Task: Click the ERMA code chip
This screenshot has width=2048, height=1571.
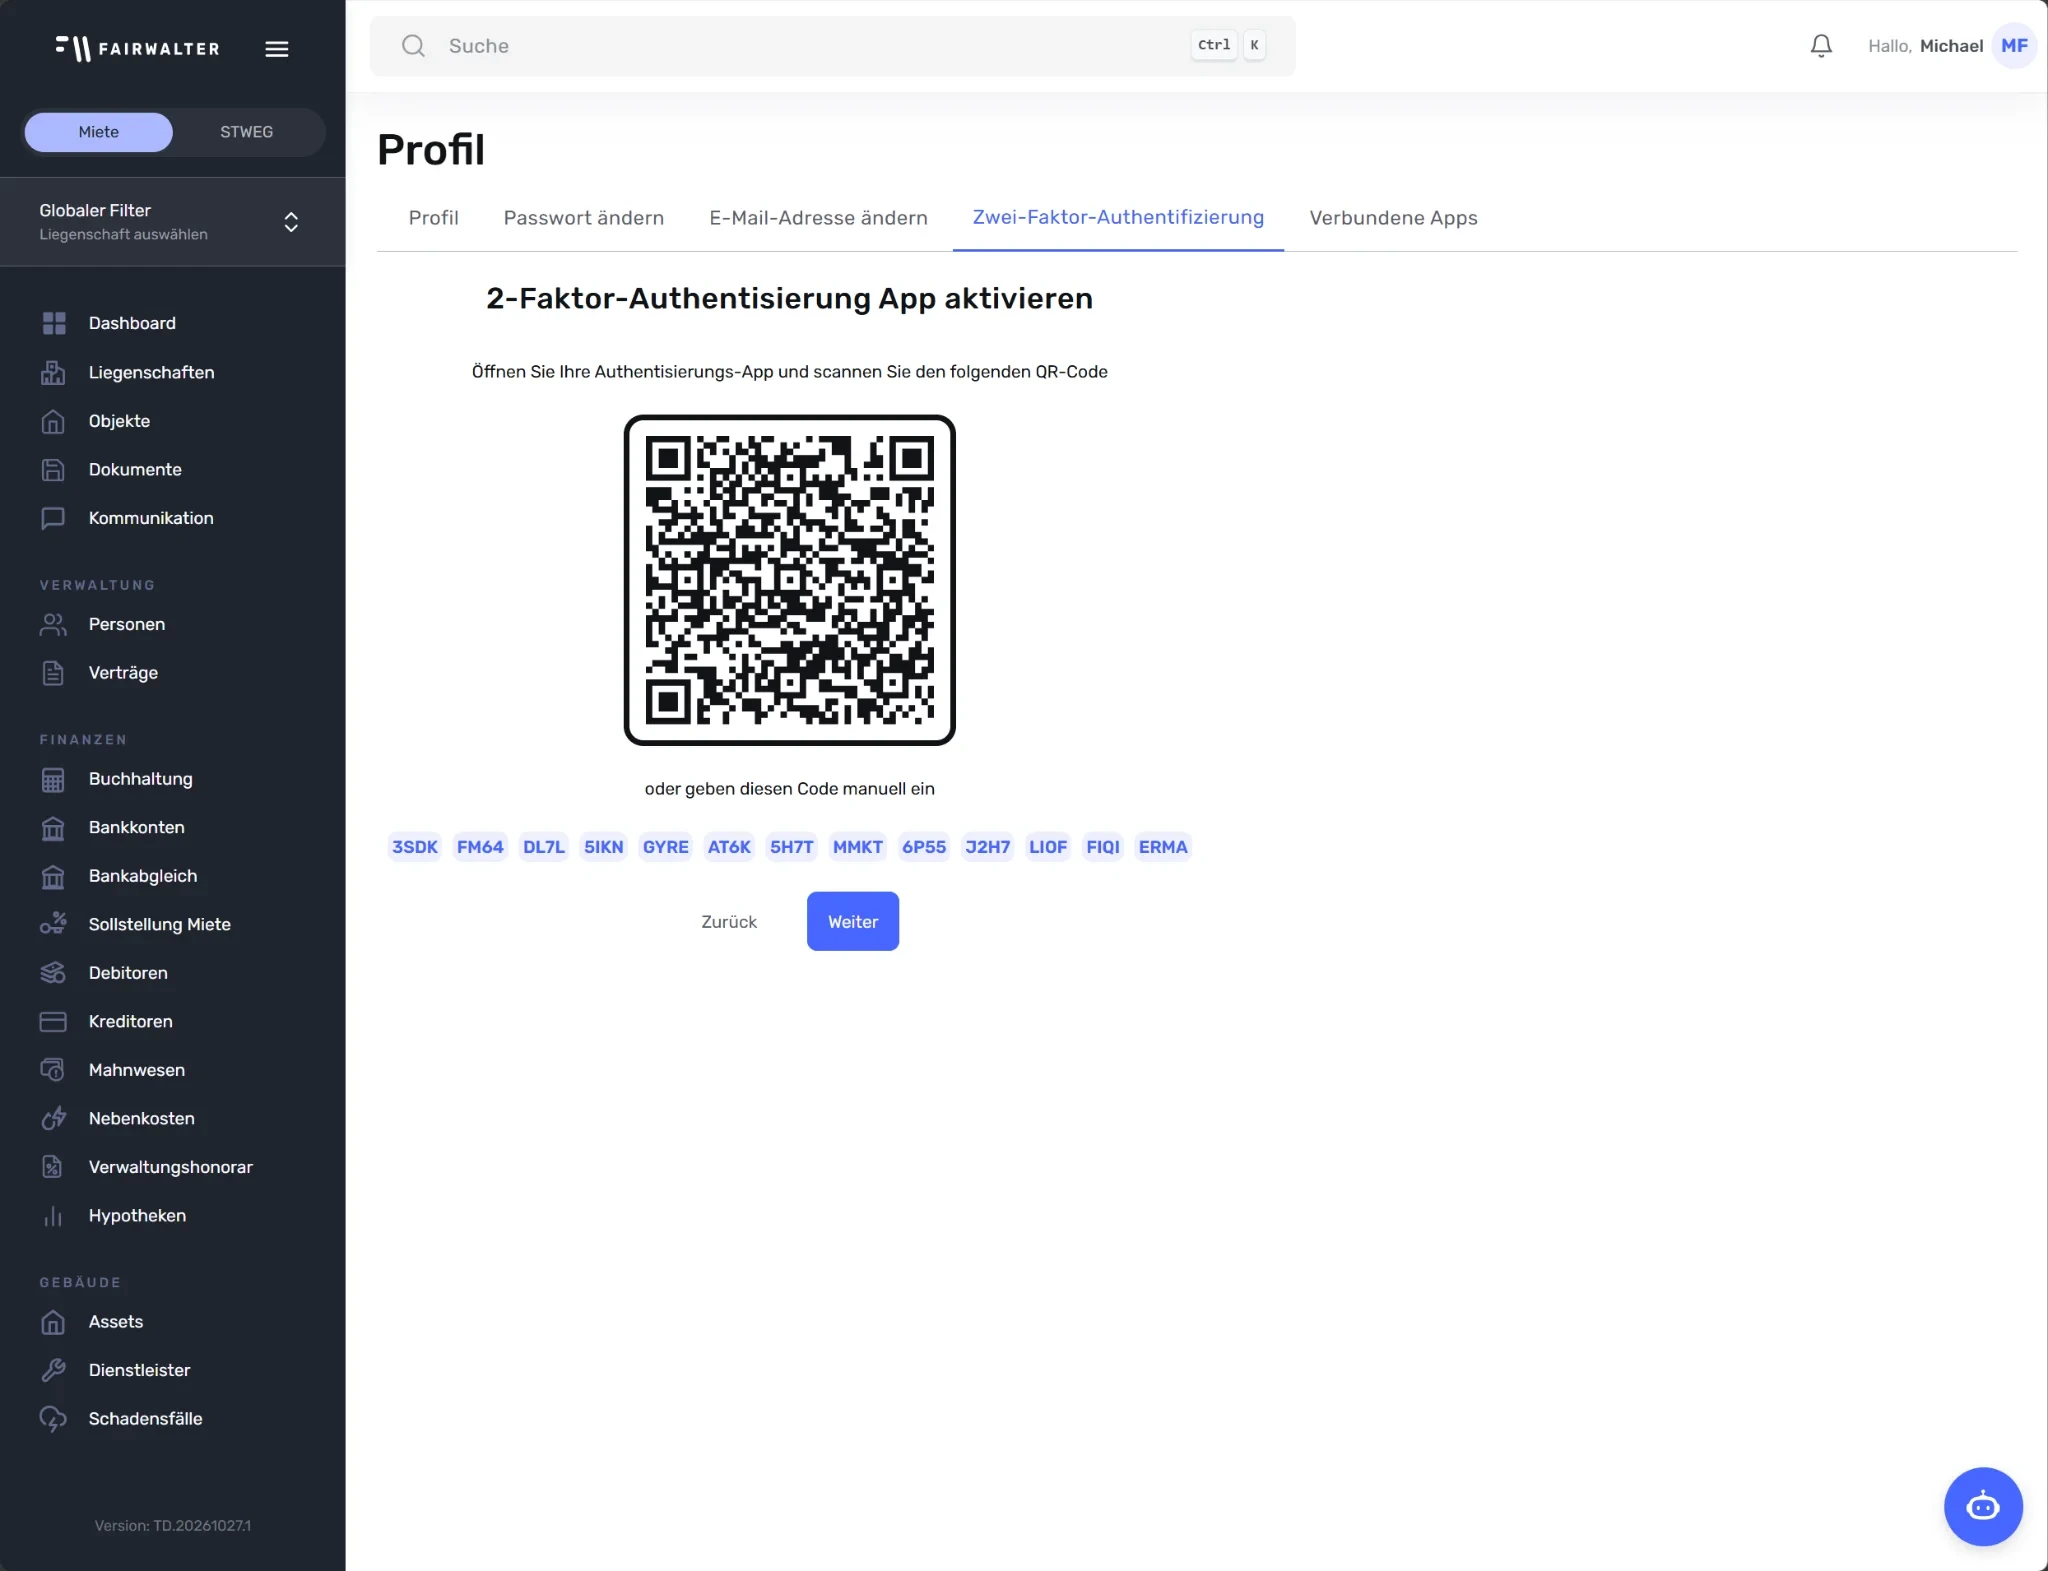Action: [x=1163, y=847]
